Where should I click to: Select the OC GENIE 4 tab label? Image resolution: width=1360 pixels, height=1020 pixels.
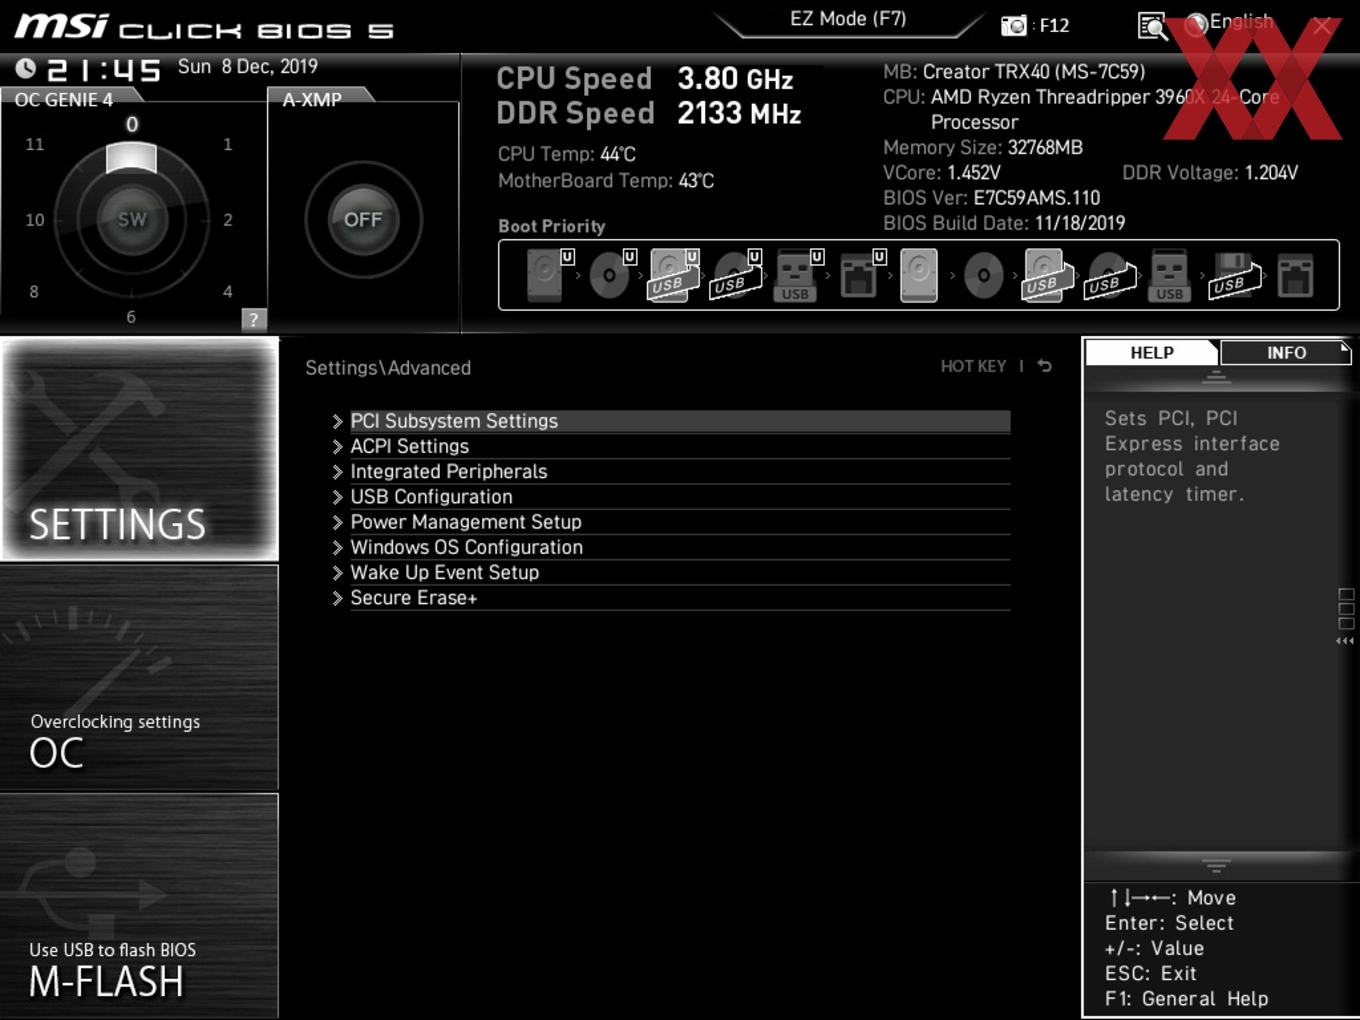64,100
